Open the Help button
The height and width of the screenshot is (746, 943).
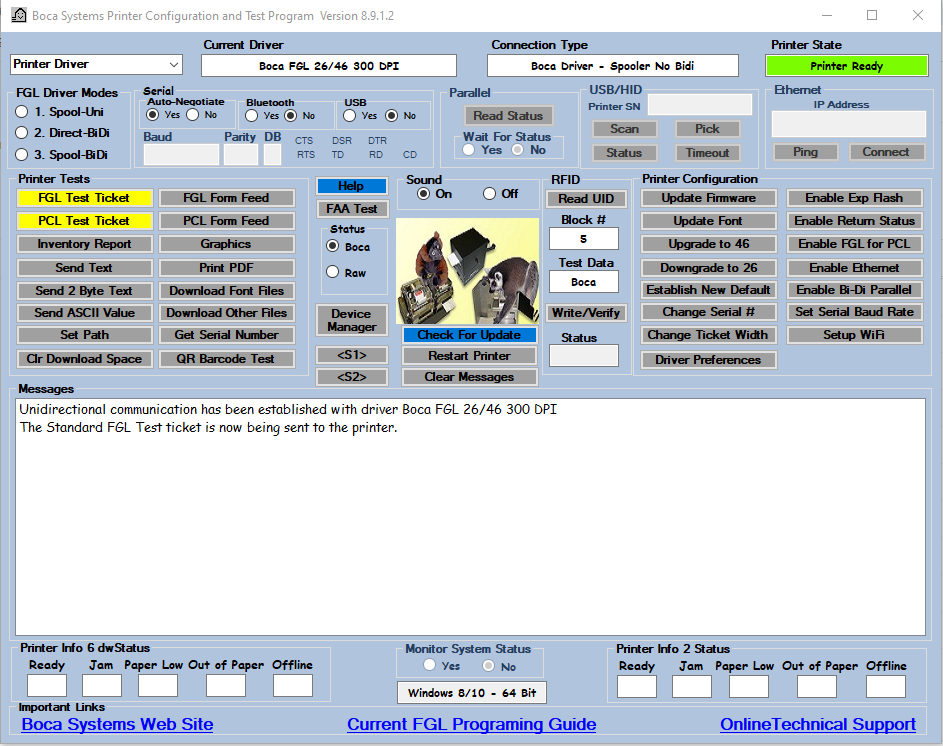point(351,186)
